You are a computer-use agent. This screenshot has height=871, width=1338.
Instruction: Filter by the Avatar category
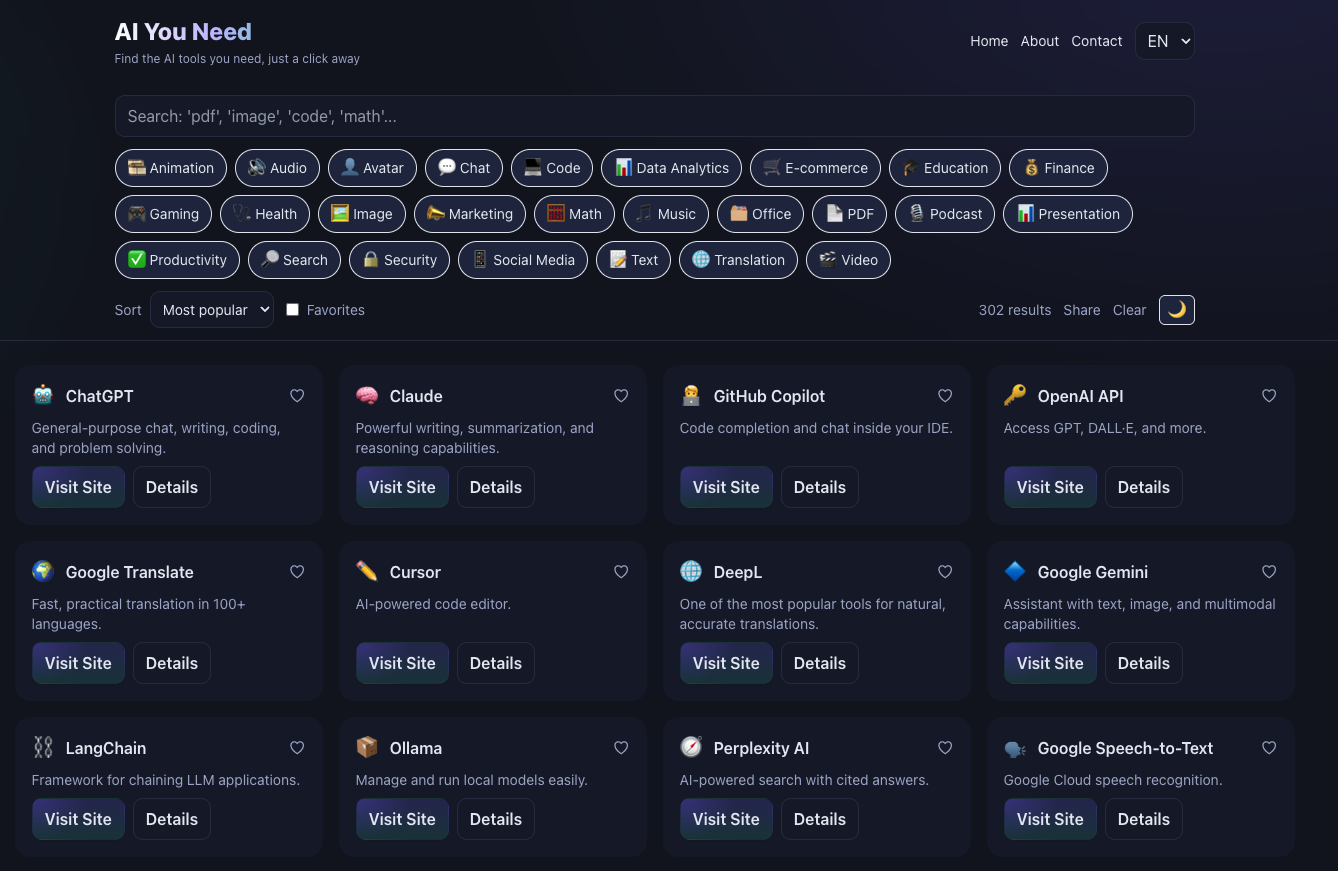click(372, 168)
